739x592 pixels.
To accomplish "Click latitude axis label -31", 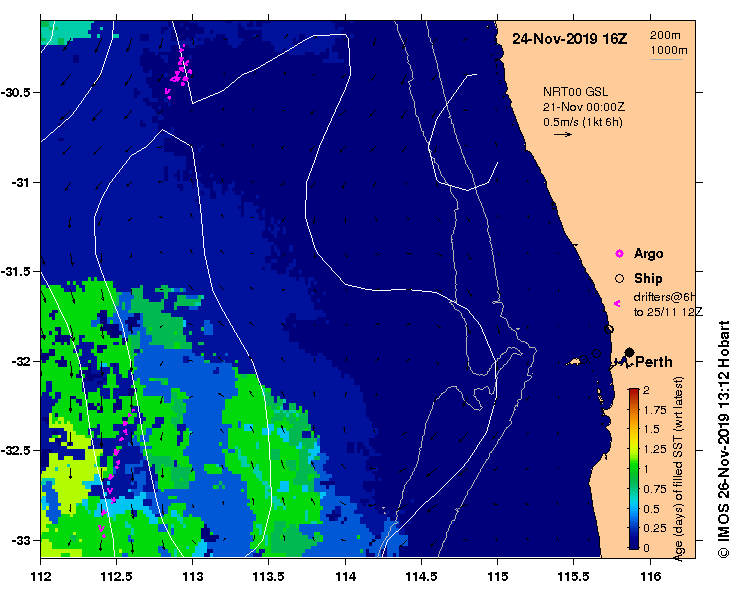I will (x=19, y=182).
